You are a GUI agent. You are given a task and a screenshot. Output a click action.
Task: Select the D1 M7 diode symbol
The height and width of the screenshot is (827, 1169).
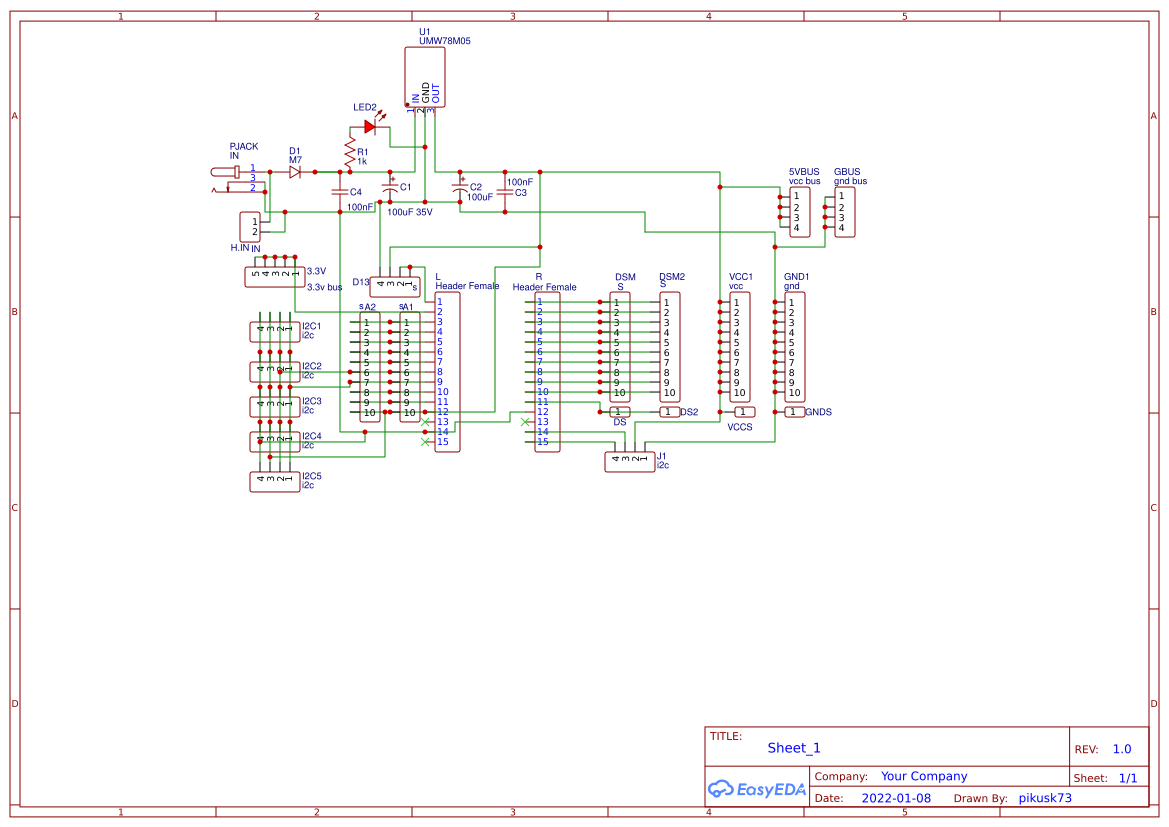coord(294,172)
